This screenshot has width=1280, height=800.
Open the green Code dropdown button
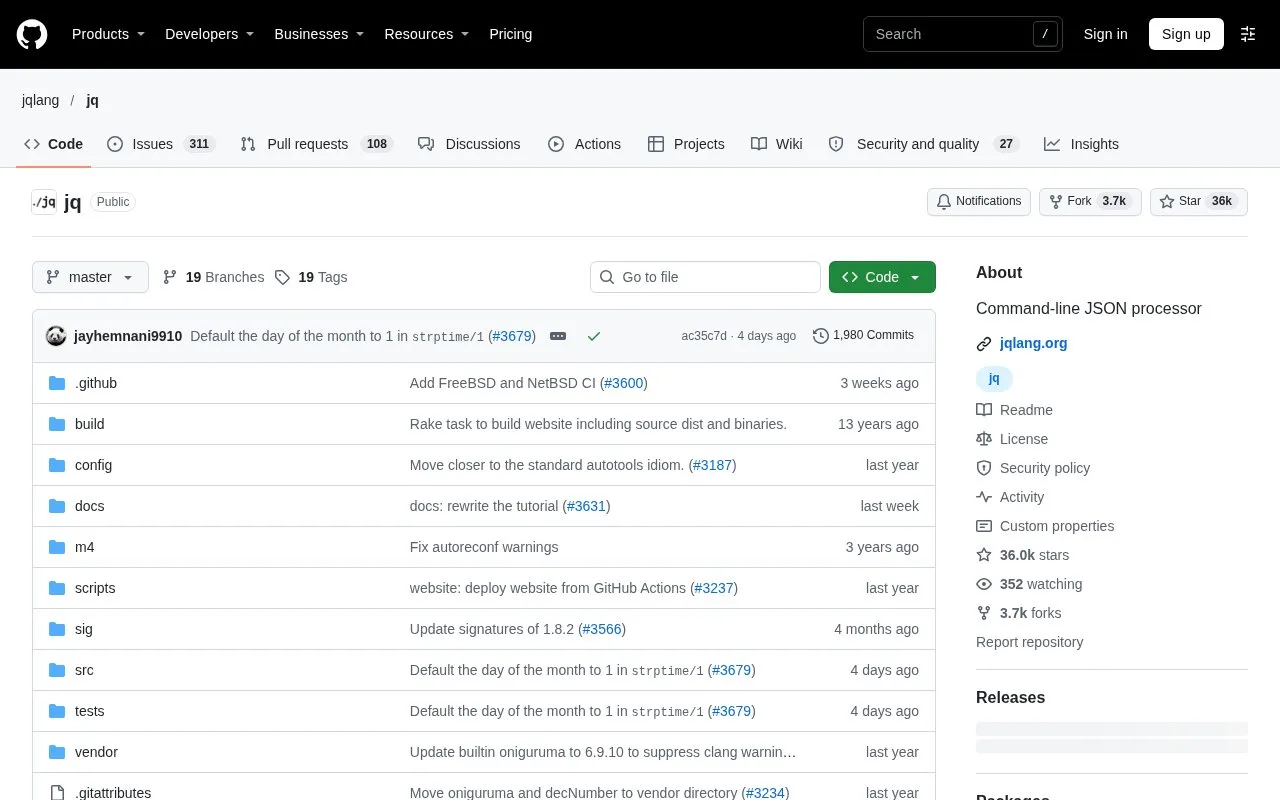click(882, 277)
